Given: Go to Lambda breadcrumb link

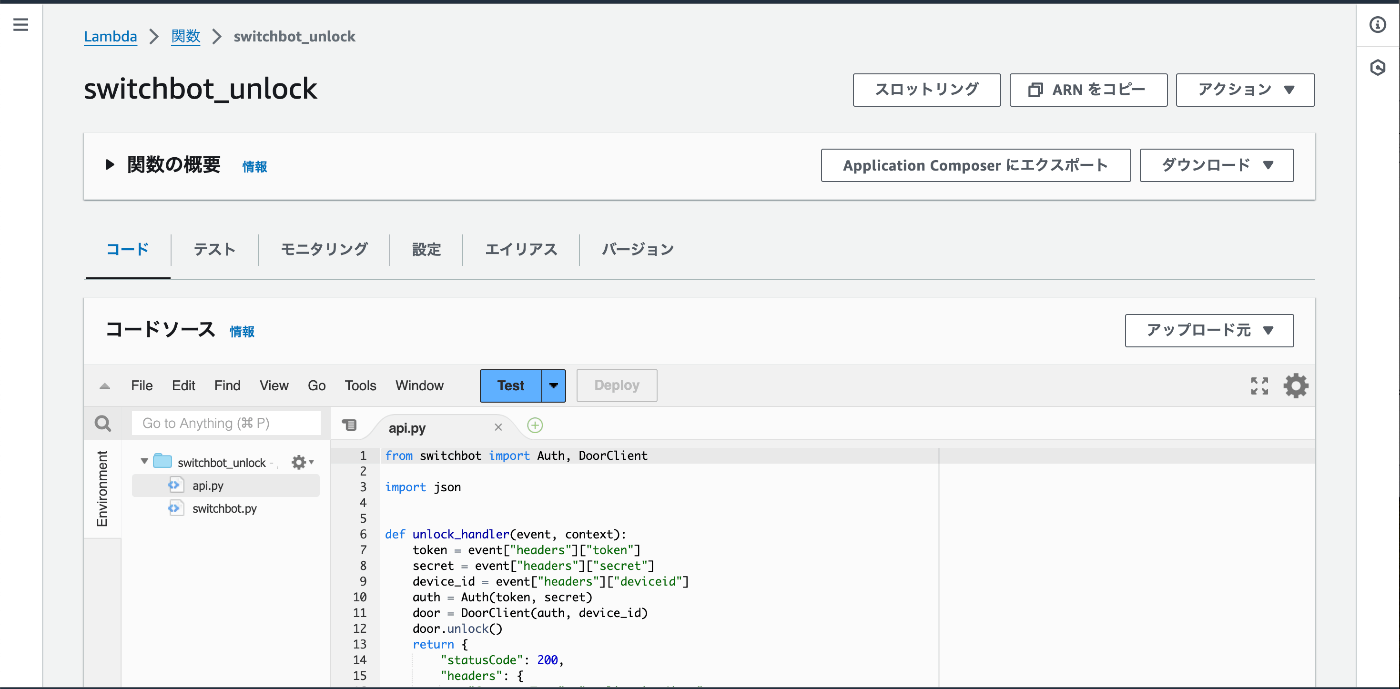Looking at the screenshot, I should tap(110, 37).
